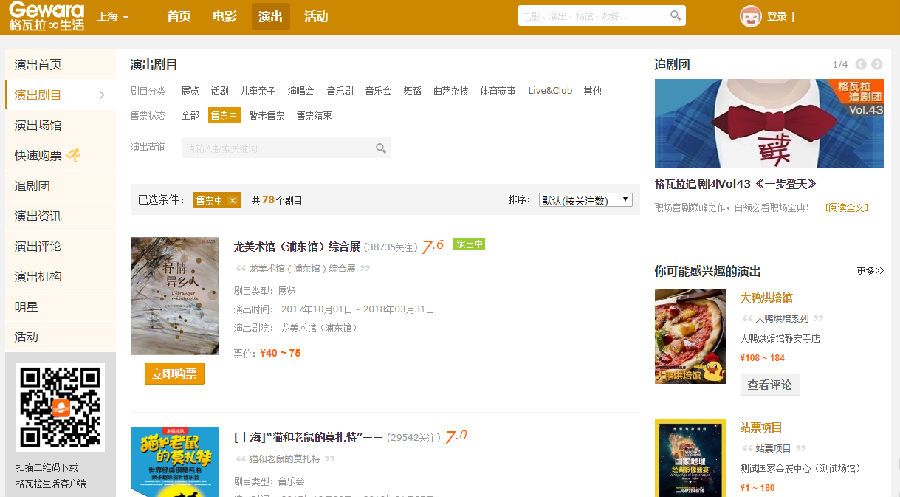Click the sidebar QR code image
The width and height of the screenshot is (900, 497).
[x=60, y=407]
